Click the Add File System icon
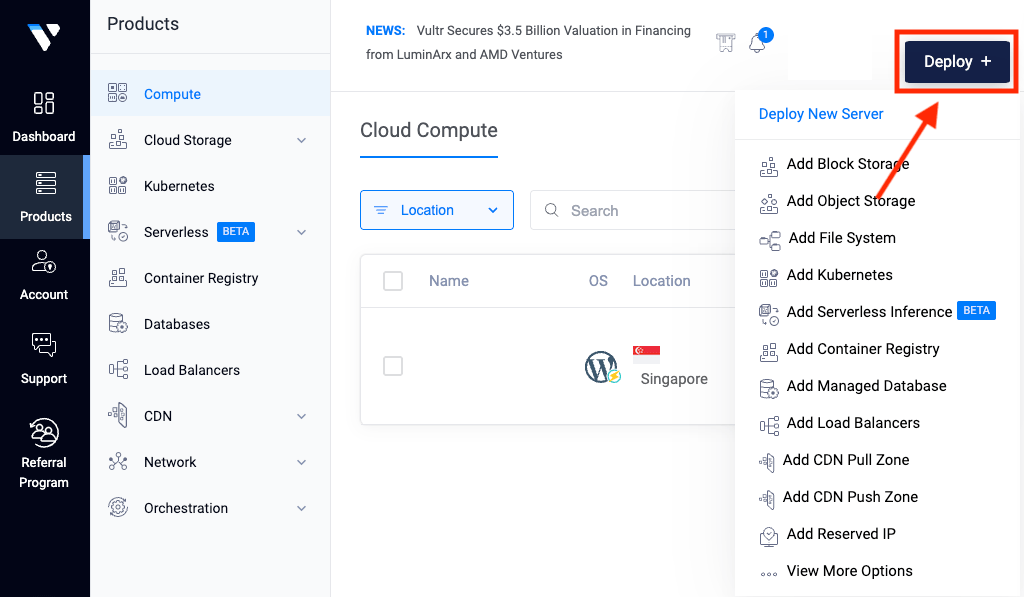1024x597 pixels. (x=770, y=240)
